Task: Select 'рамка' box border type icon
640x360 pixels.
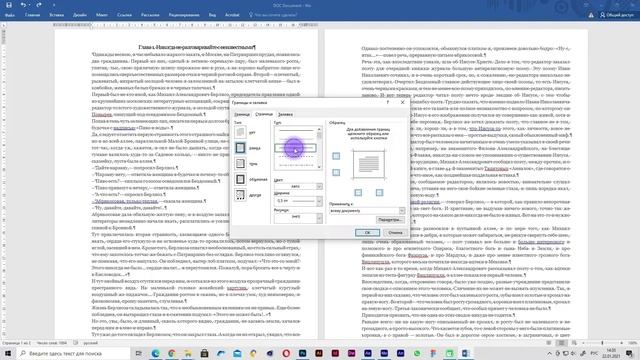Action: 240,148
